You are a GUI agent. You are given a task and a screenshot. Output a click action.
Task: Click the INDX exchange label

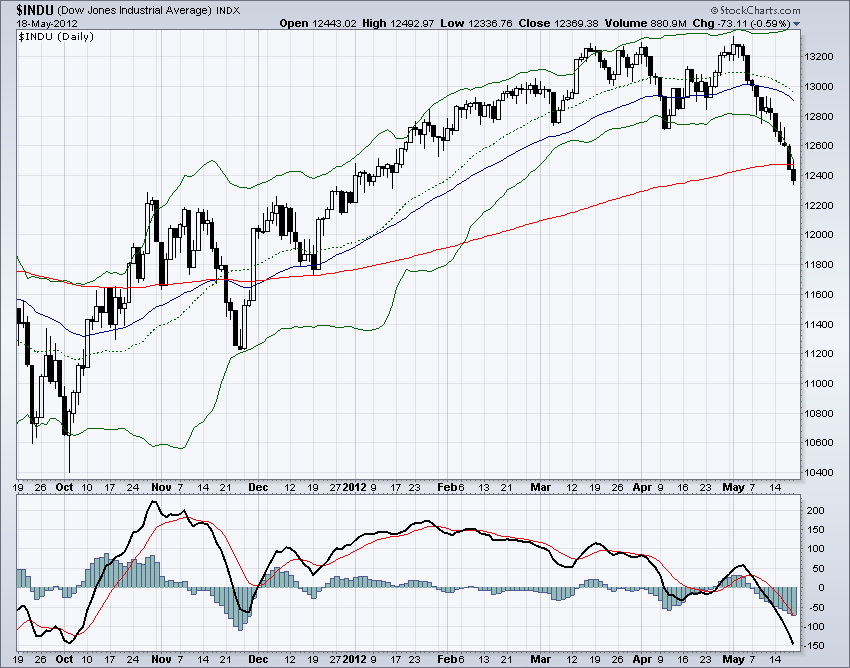(228, 10)
